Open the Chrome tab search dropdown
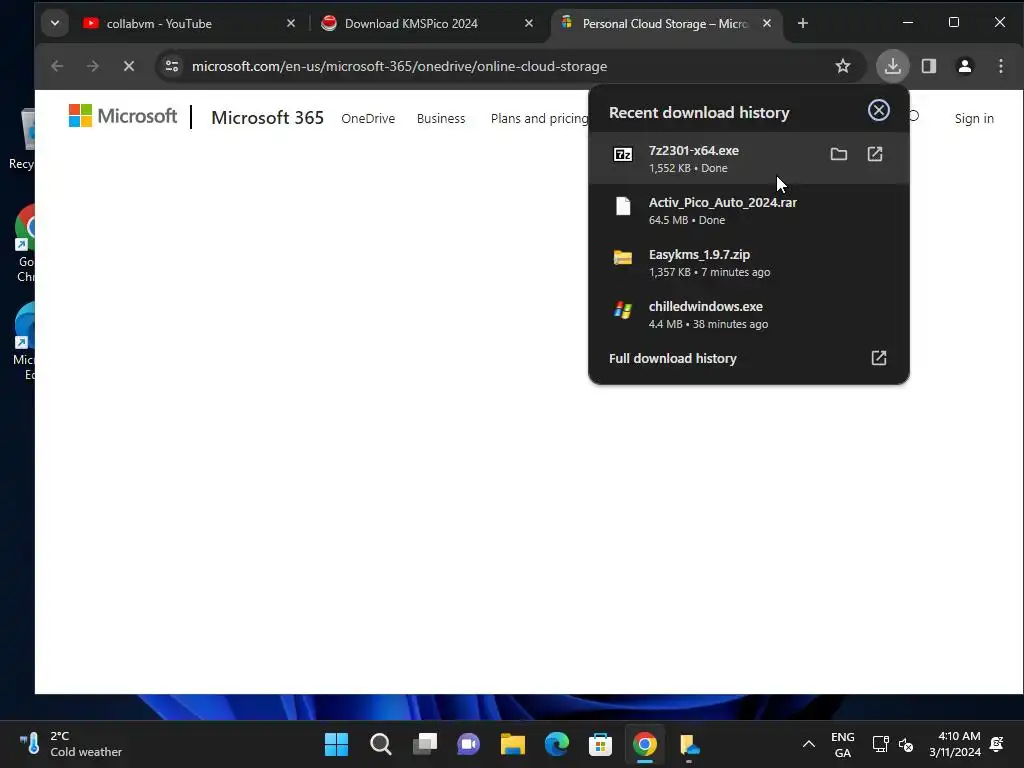 pyautogui.click(x=55, y=24)
